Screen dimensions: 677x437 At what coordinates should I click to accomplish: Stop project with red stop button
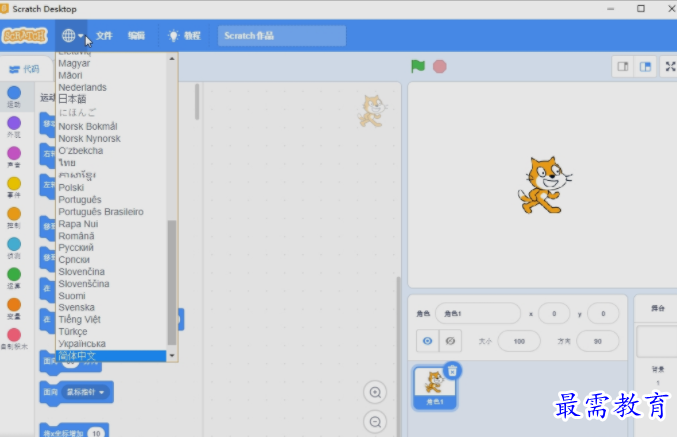(x=440, y=66)
